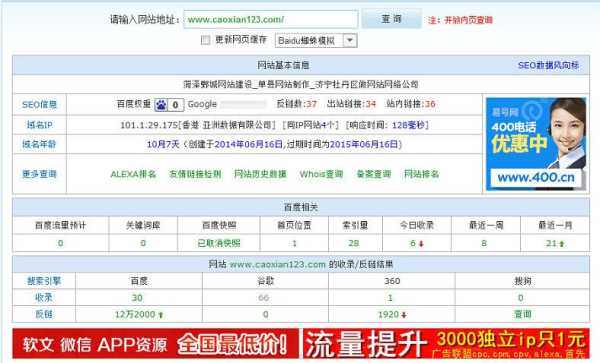Open the 网站历史数据 link
Viewport: 600px width, 363px height.
[260, 174]
